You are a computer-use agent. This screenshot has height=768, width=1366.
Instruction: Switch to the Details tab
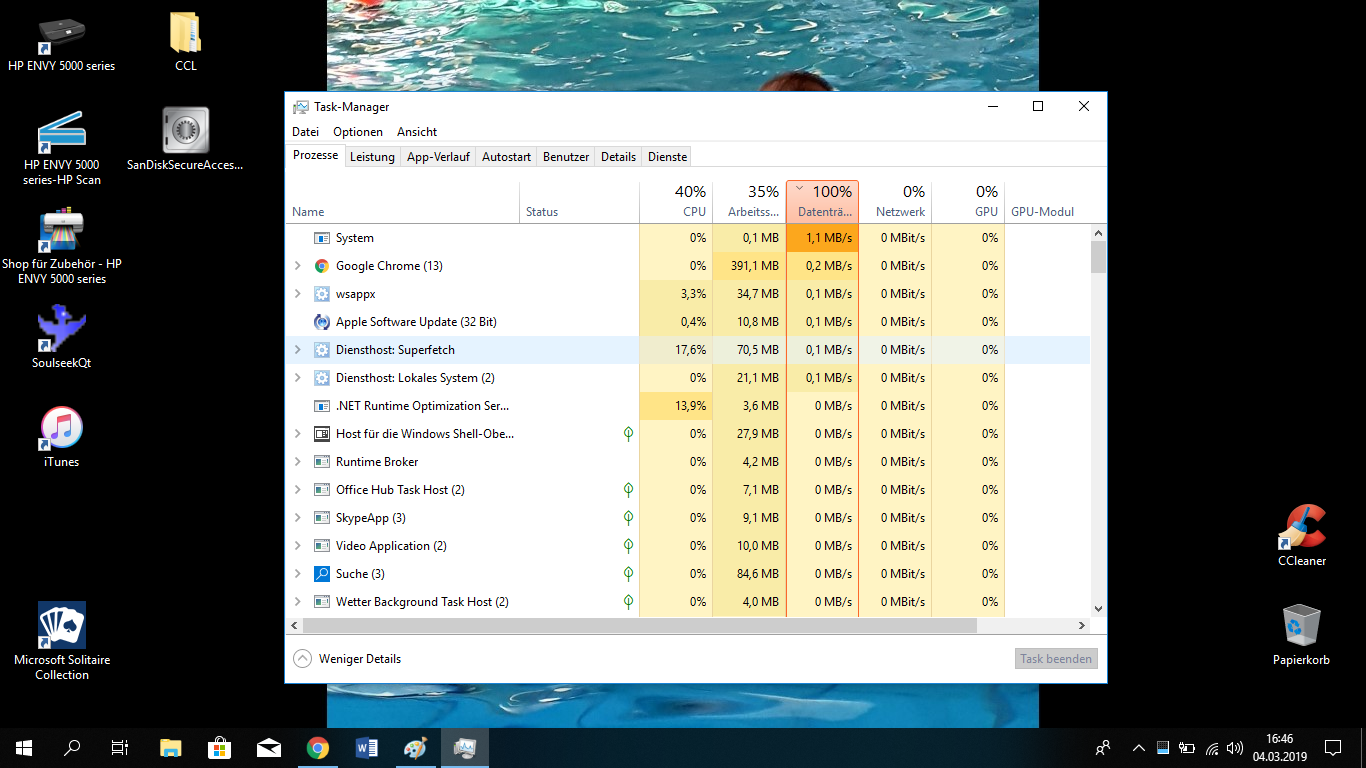[618, 157]
